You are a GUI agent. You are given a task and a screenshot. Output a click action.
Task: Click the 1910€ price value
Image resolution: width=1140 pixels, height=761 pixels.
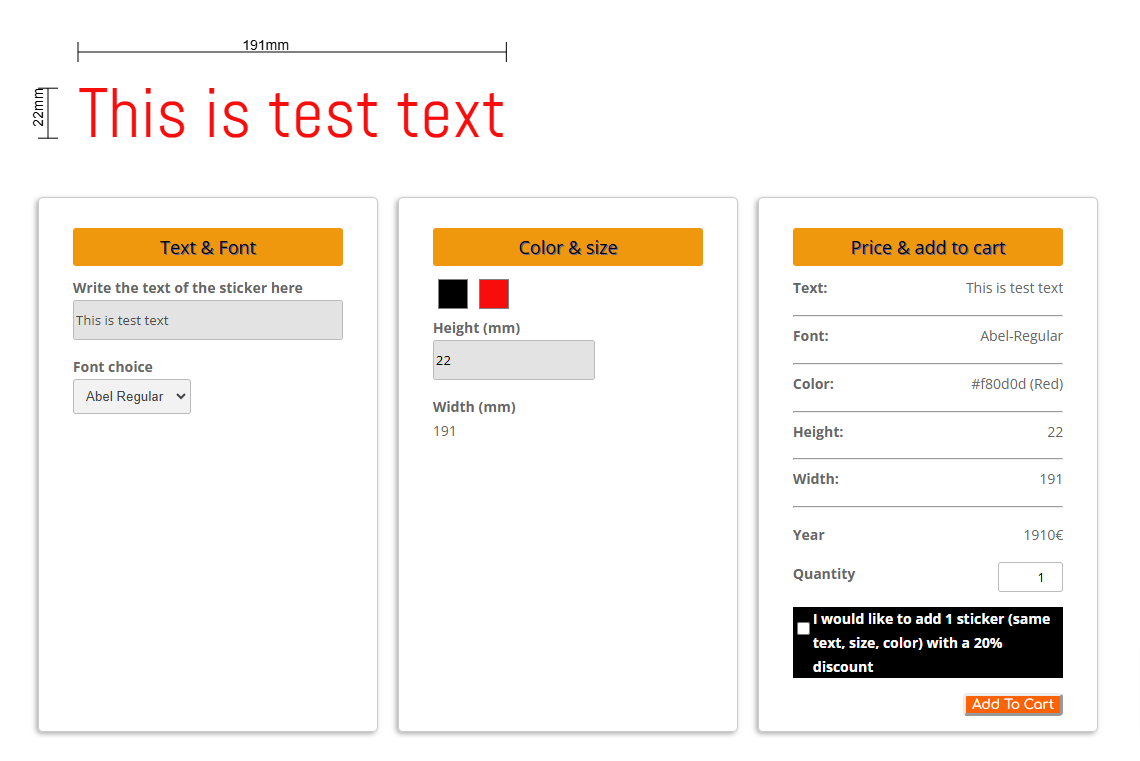tap(1042, 535)
